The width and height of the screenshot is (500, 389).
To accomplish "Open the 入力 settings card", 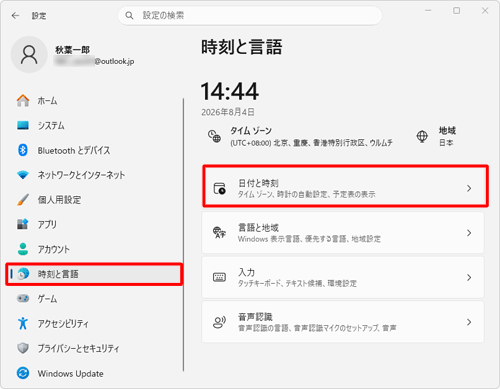I will pyautogui.click(x=343, y=277).
